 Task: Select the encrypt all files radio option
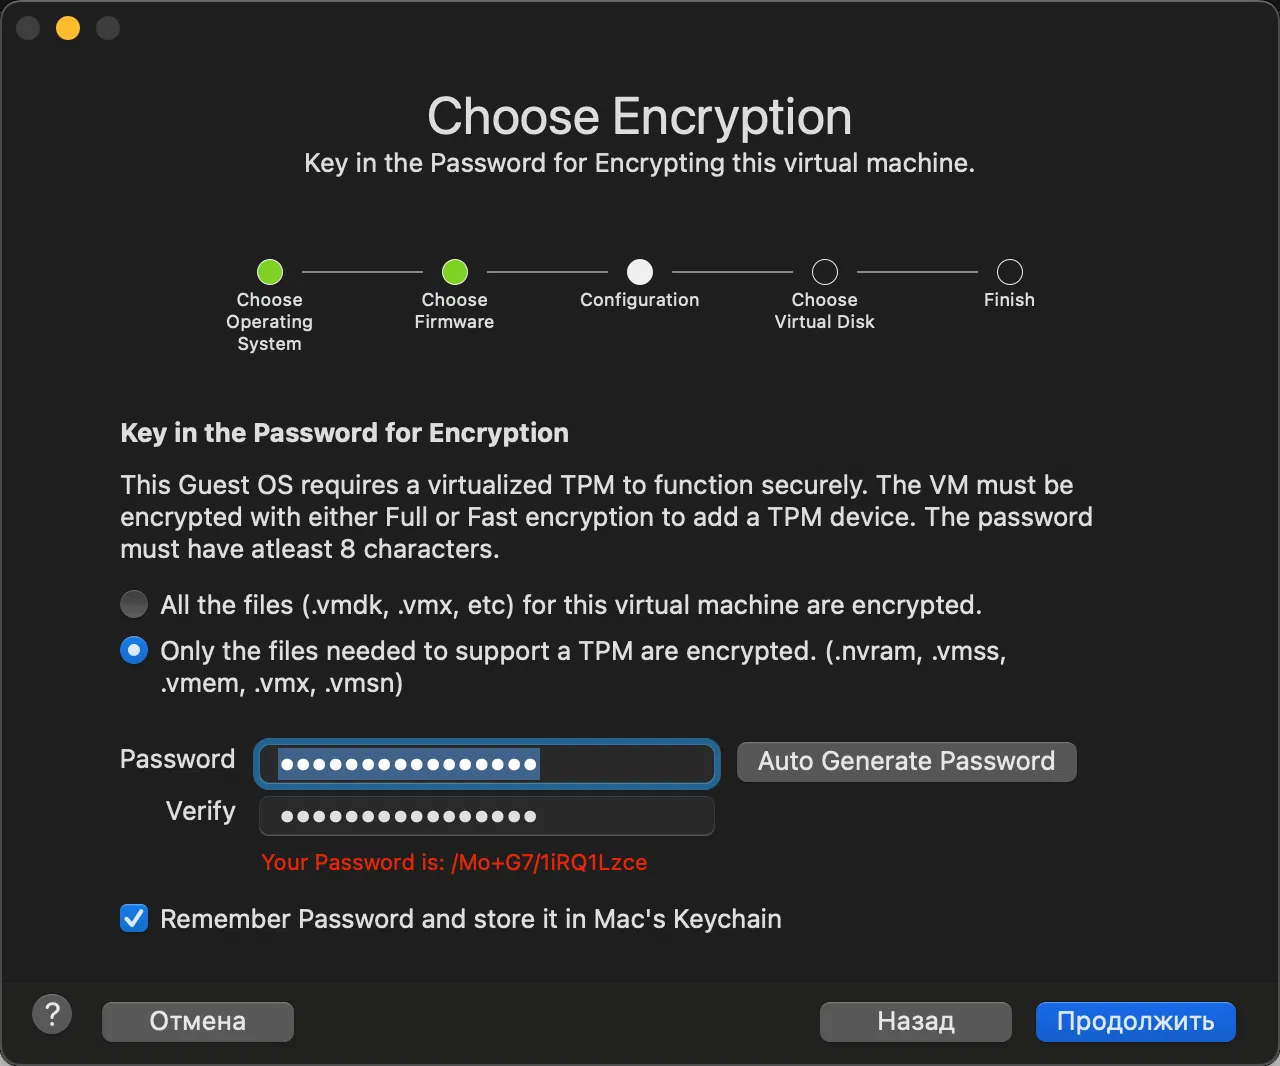(x=134, y=604)
